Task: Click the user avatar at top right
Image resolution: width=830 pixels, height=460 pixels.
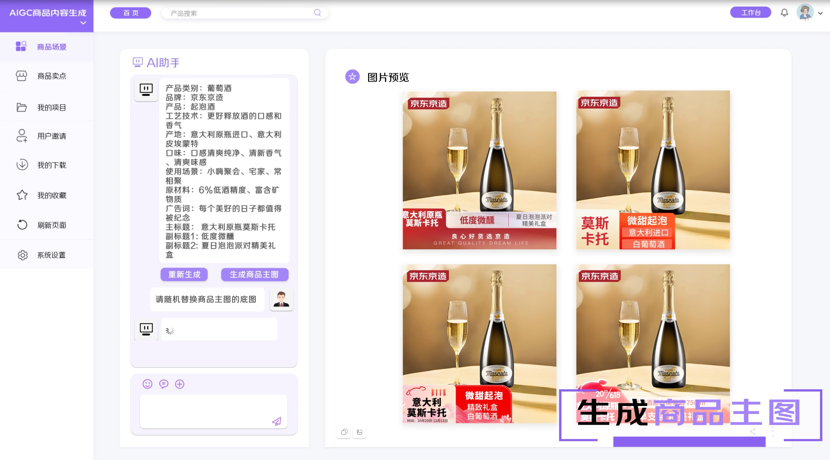Action: point(805,12)
